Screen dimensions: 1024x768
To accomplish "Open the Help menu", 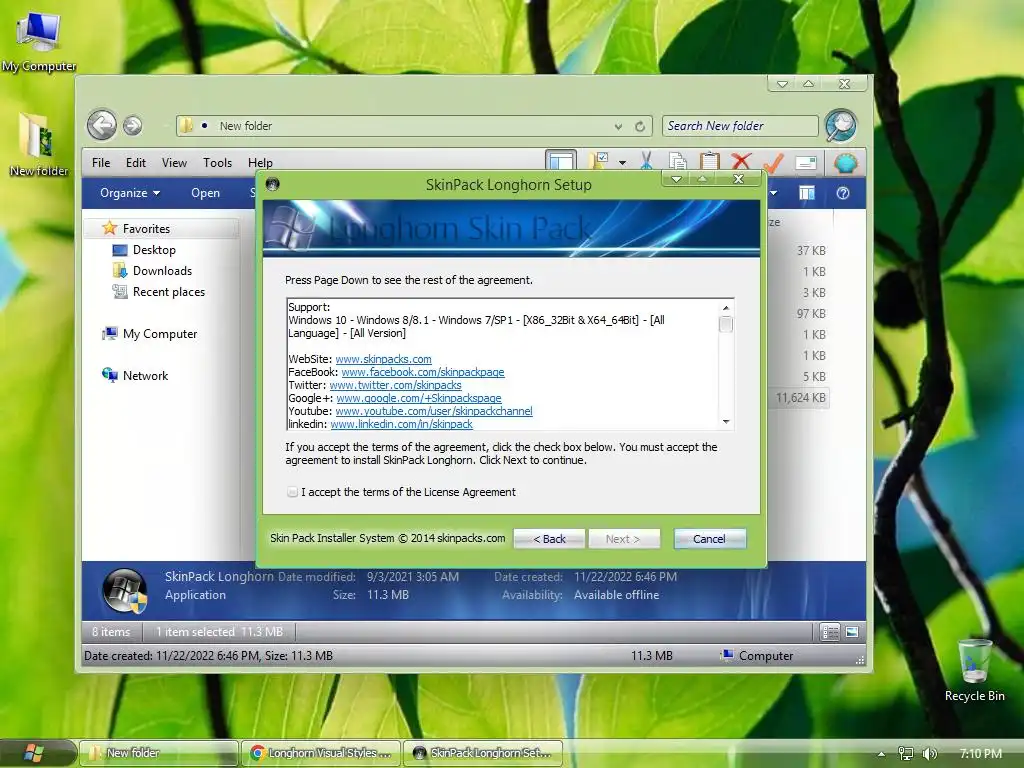I will click(x=260, y=163).
